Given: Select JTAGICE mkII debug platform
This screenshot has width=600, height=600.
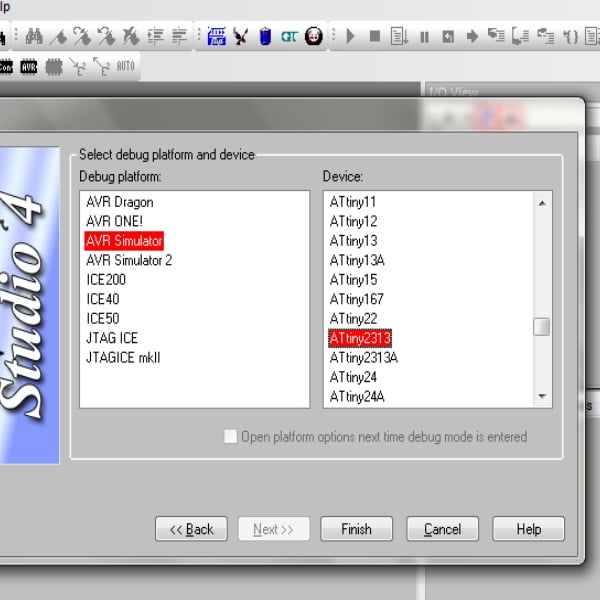Looking at the screenshot, I should (x=123, y=357).
